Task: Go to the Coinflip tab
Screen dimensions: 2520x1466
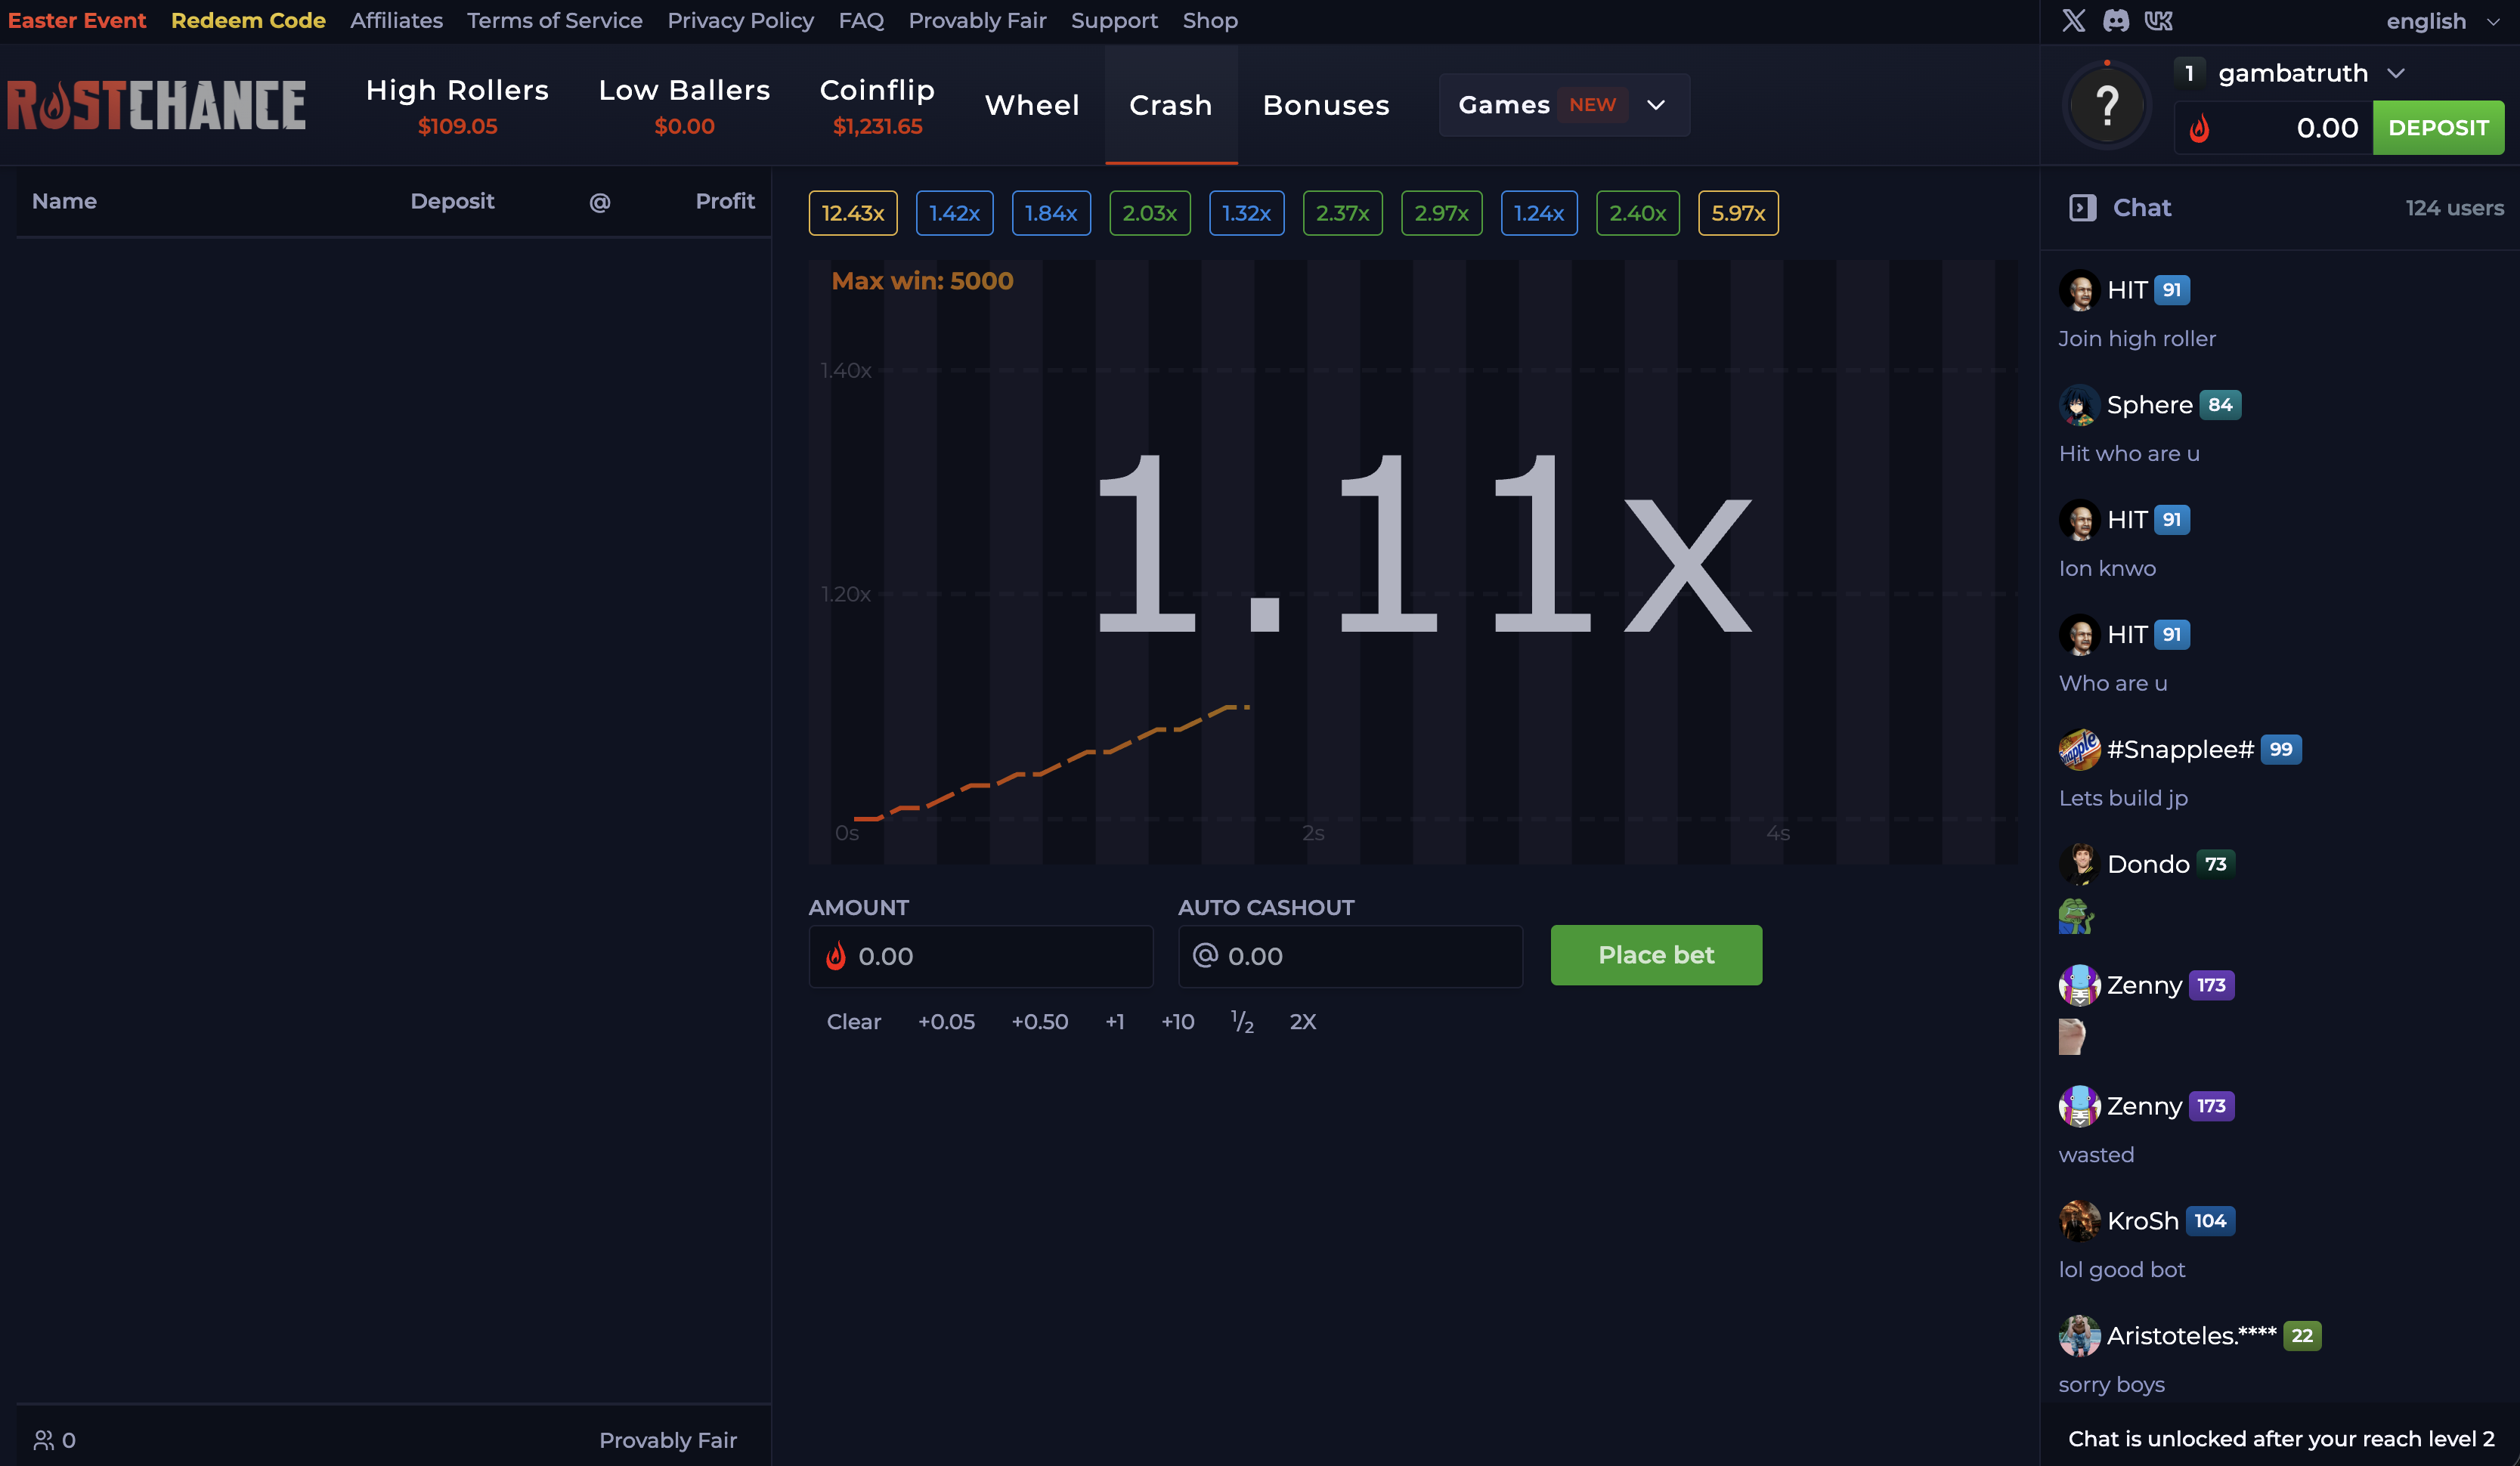Action: pyautogui.click(x=877, y=105)
